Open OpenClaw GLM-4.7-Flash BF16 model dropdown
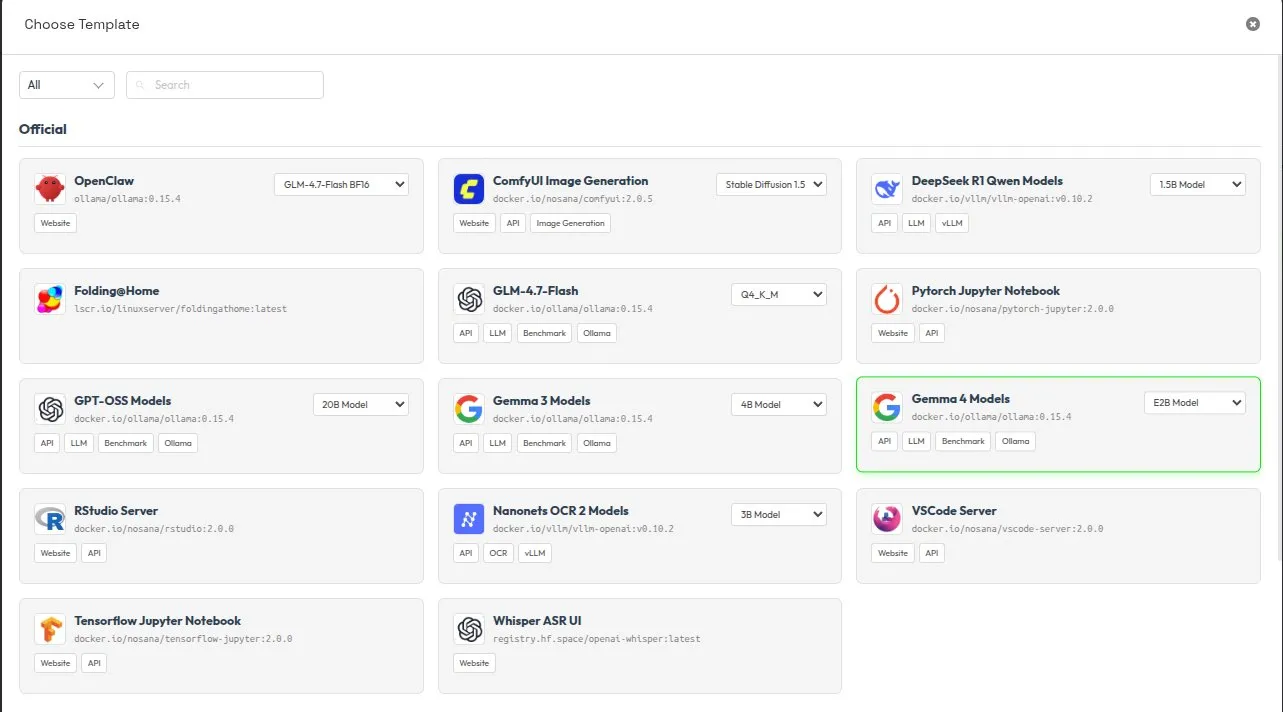This screenshot has width=1283, height=712. pyautogui.click(x=341, y=184)
